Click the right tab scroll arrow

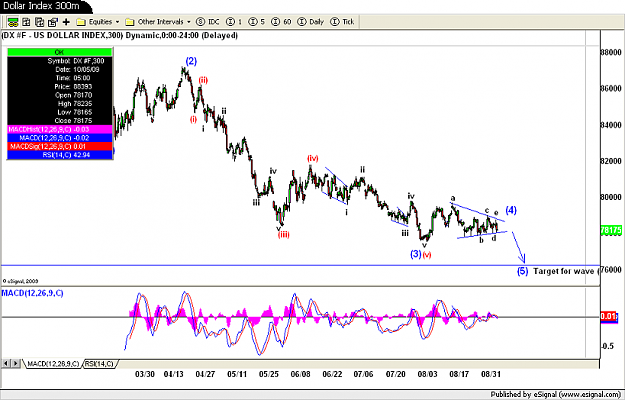click(15, 363)
